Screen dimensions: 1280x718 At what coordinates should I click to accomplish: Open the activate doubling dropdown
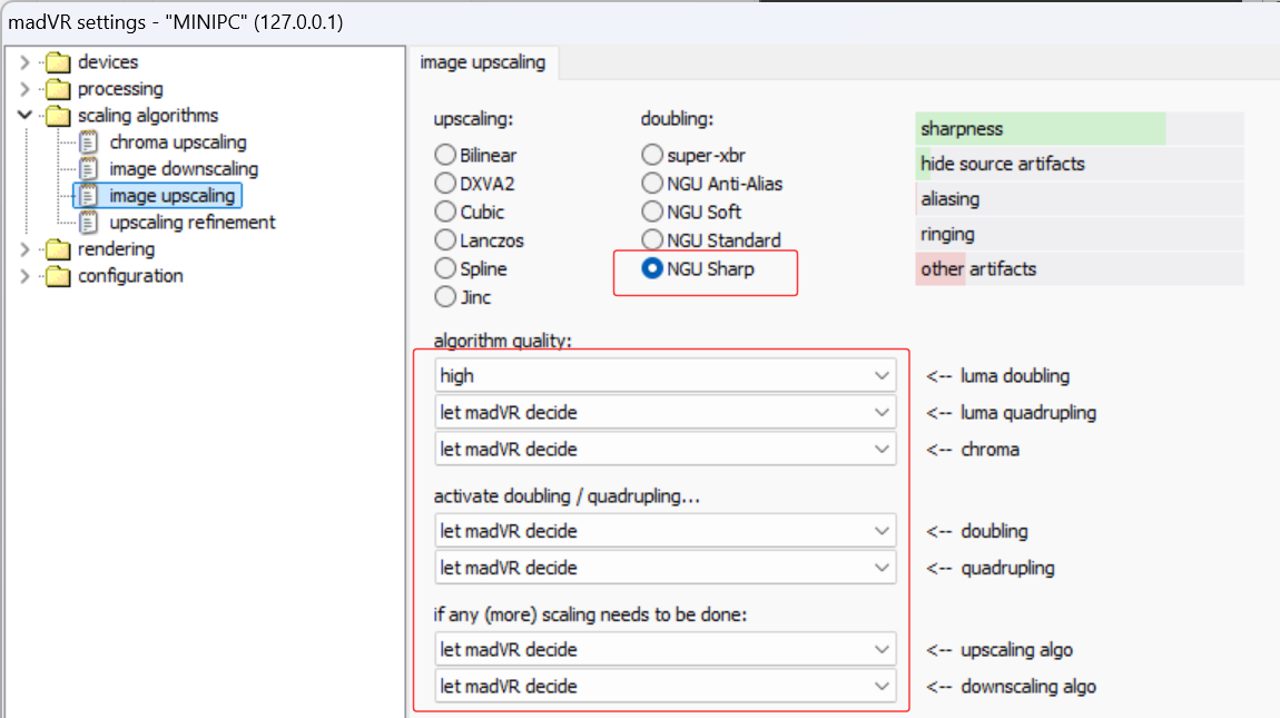666,530
